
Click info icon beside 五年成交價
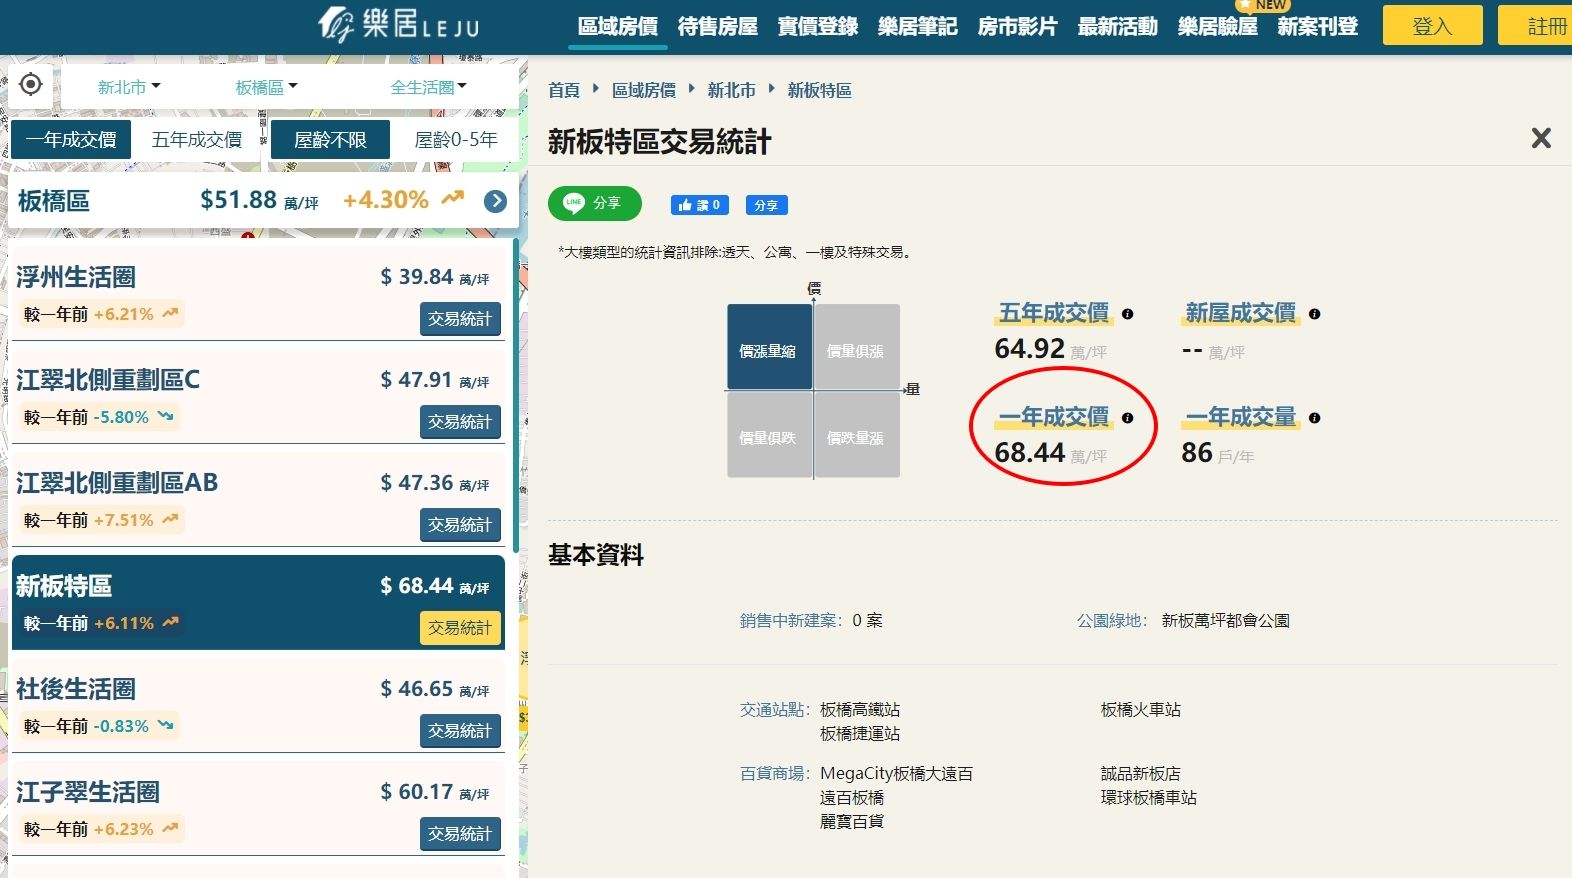1128,314
